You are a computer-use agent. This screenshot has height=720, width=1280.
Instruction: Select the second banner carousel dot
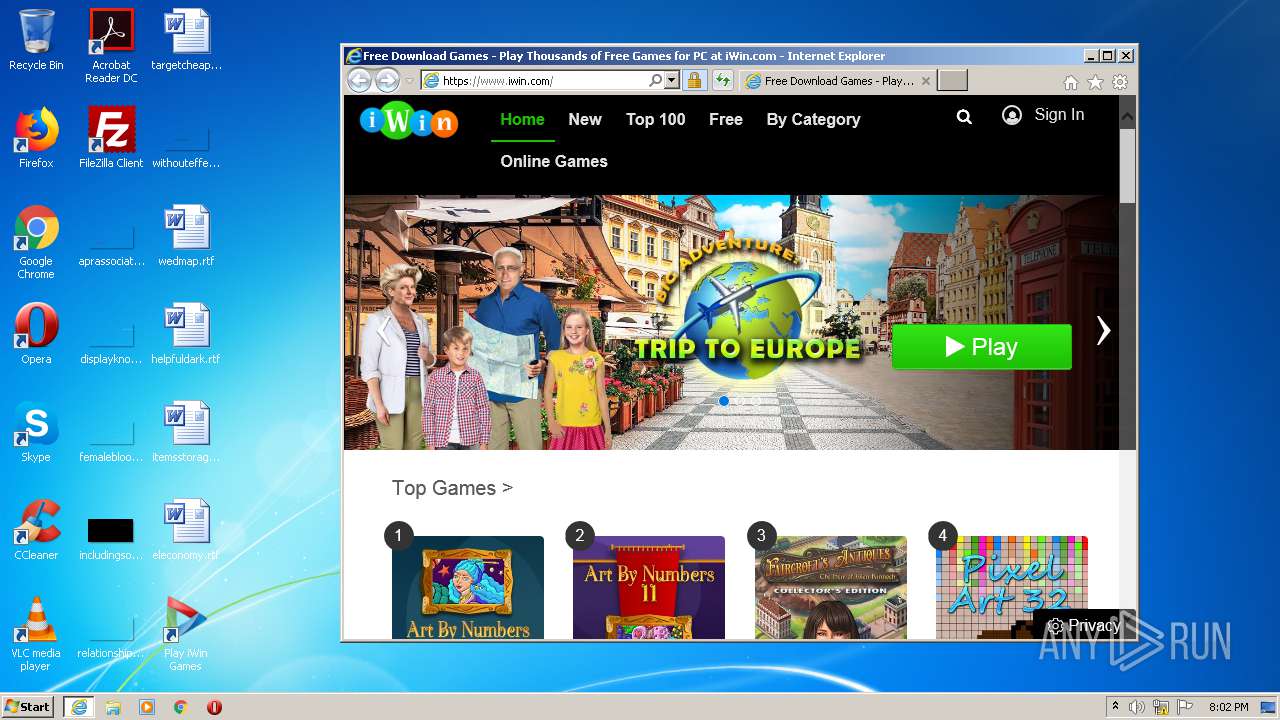(741, 401)
